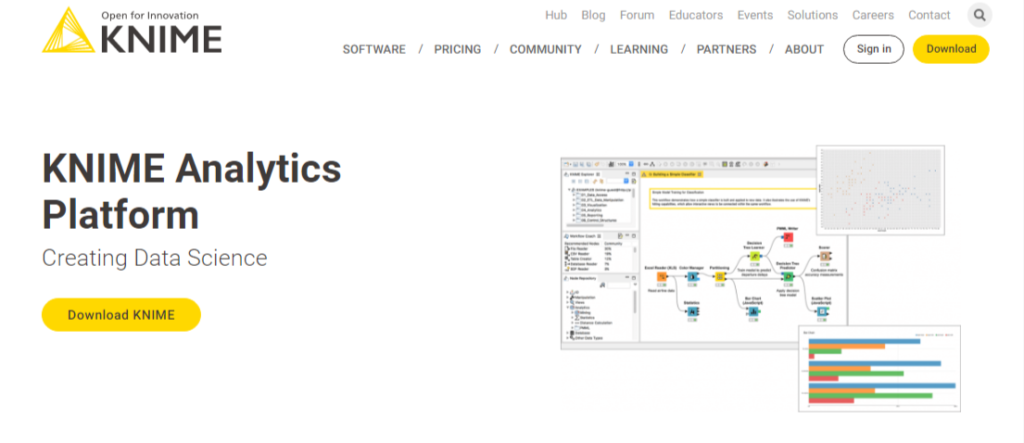
Task: View the Solutions page
Action: pyautogui.click(x=812, y=15)
